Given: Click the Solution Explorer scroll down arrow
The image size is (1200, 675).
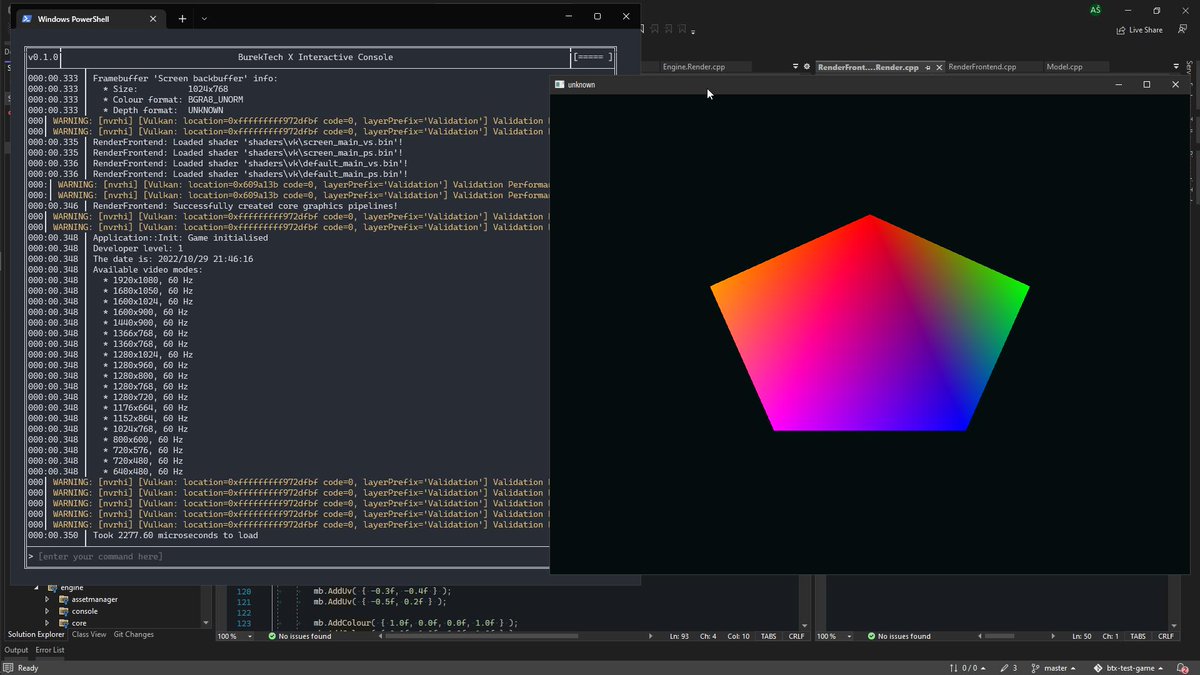Looking at the screenshot, I should click(207, 623).
